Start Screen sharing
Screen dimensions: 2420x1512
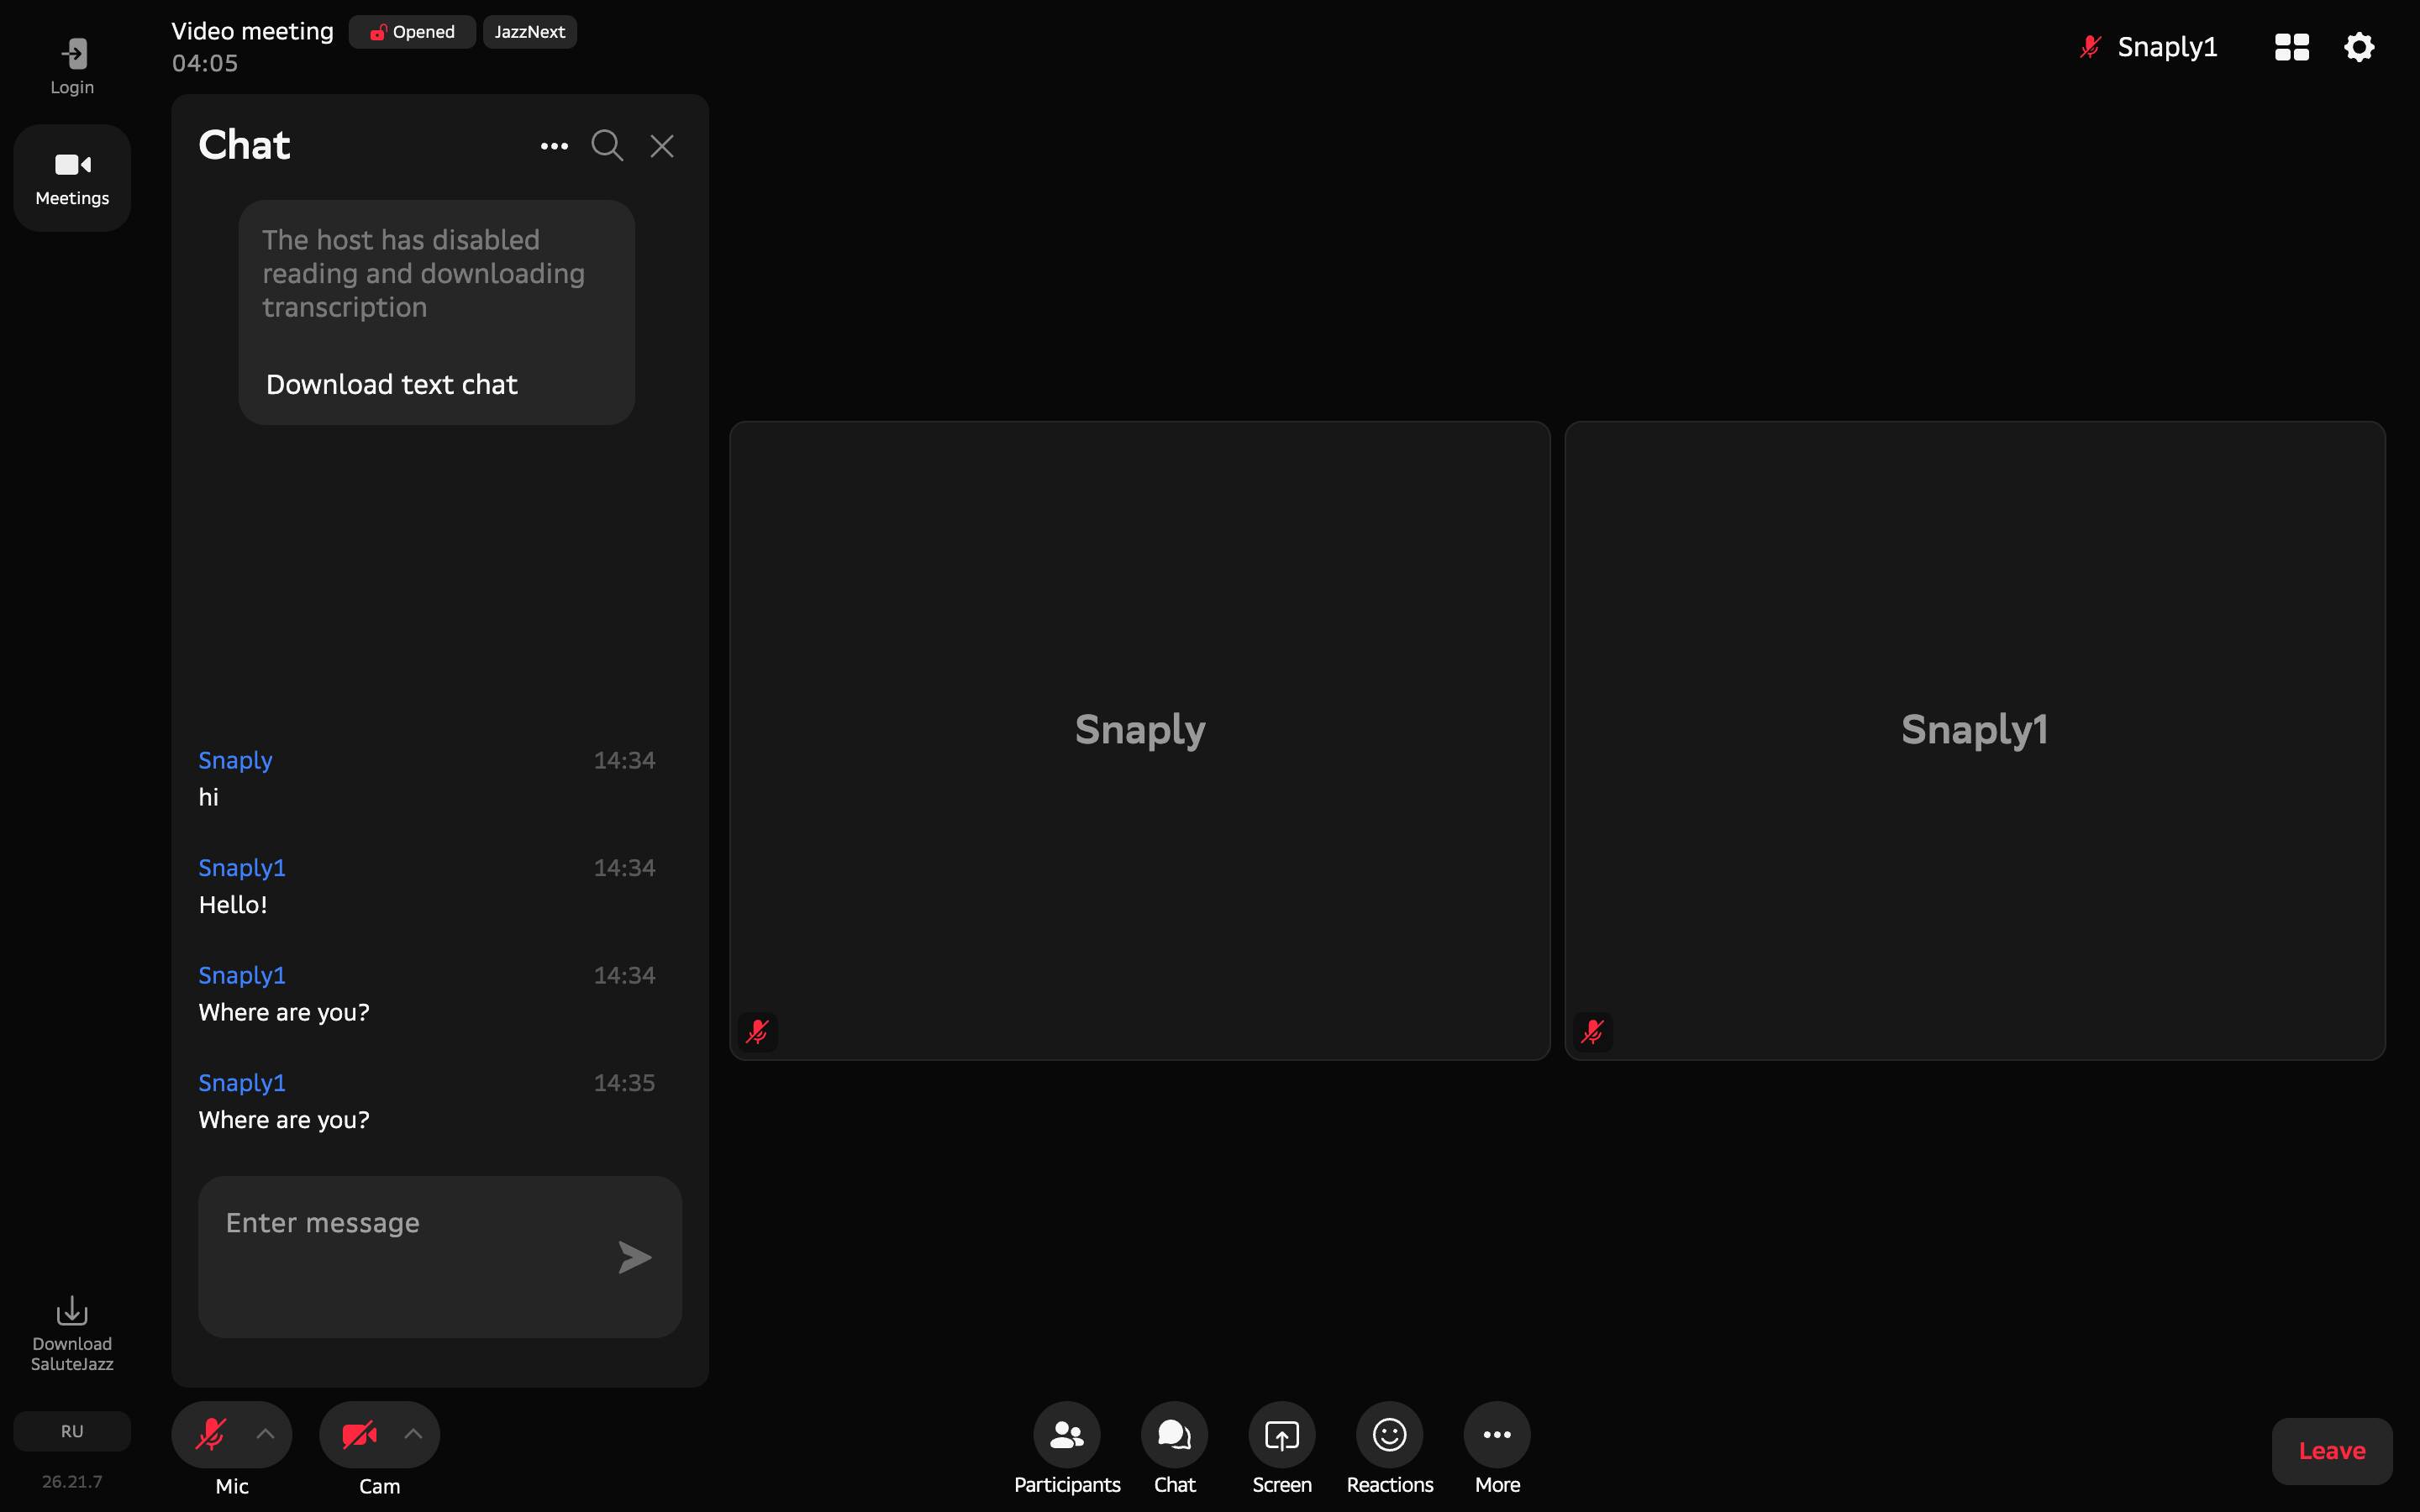(1282, 1449)
